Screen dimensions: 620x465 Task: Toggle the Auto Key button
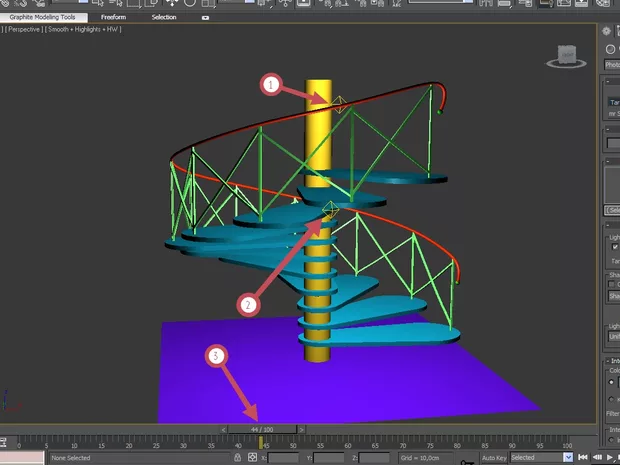tap(493, 457)
